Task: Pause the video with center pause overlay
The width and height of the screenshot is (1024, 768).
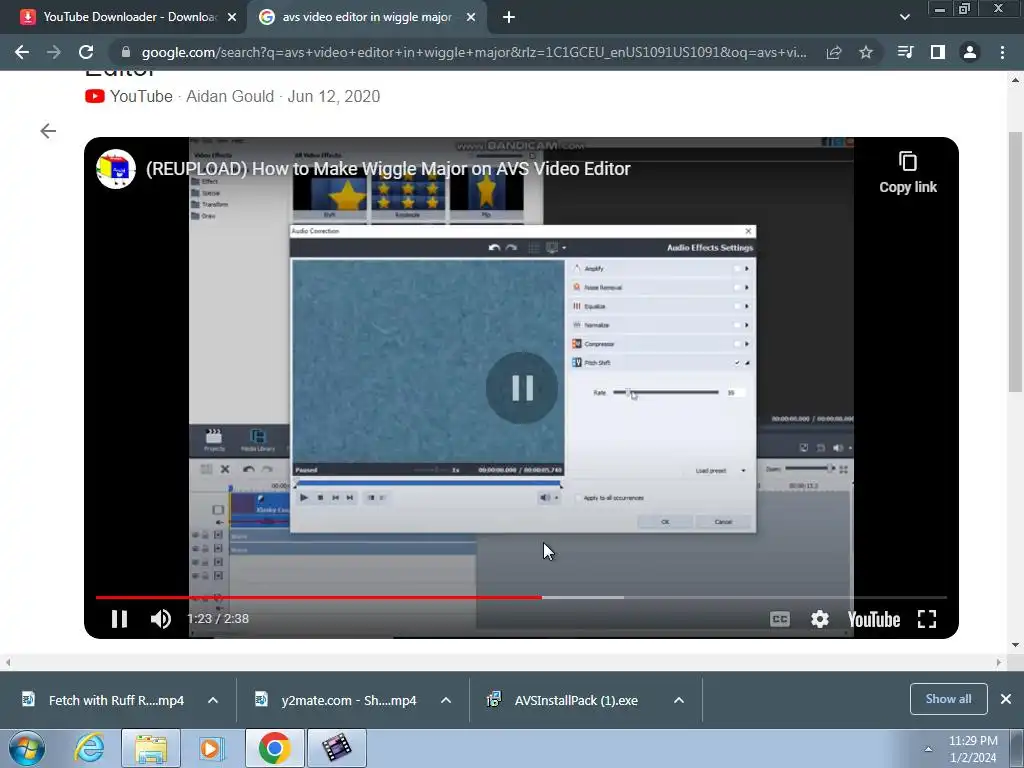Action: pyautogui.click(x=522, y=388)
